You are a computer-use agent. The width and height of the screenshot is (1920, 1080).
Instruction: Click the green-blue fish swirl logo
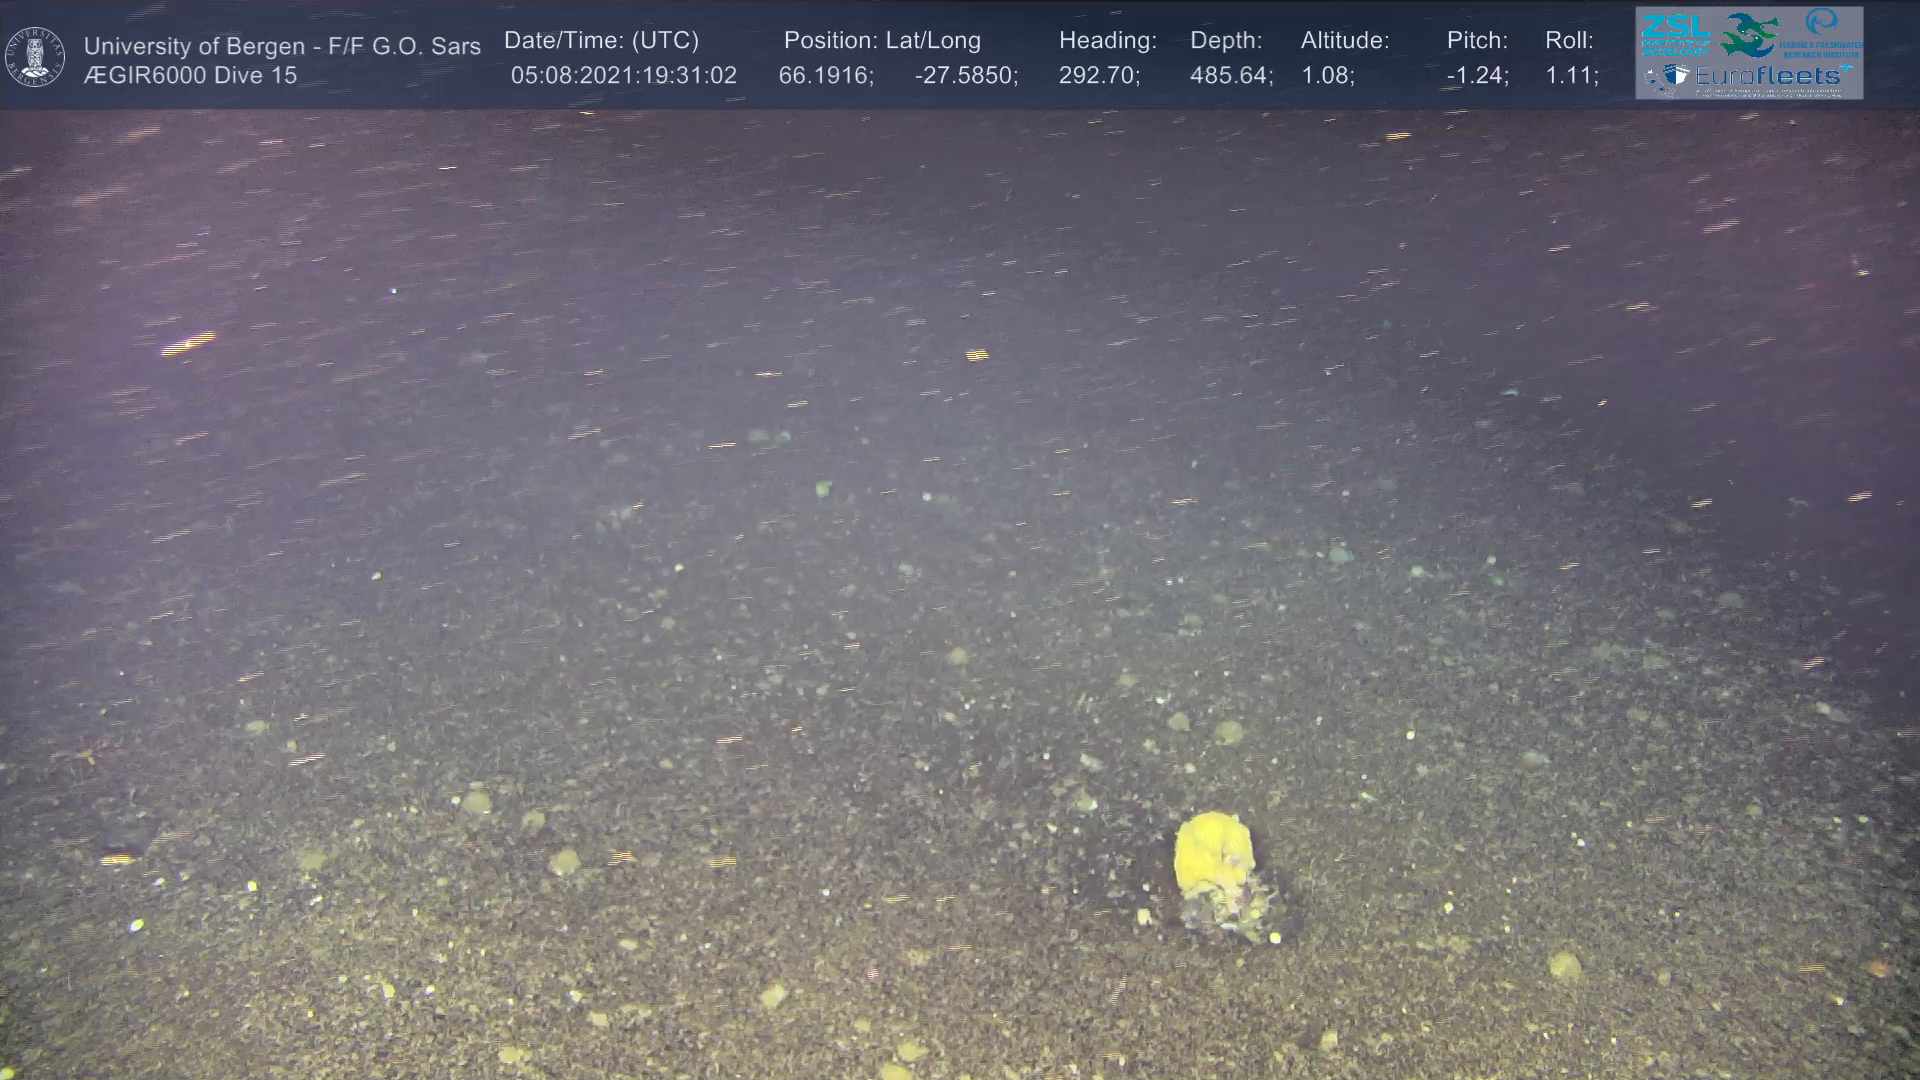click(x=1749, y=35)
